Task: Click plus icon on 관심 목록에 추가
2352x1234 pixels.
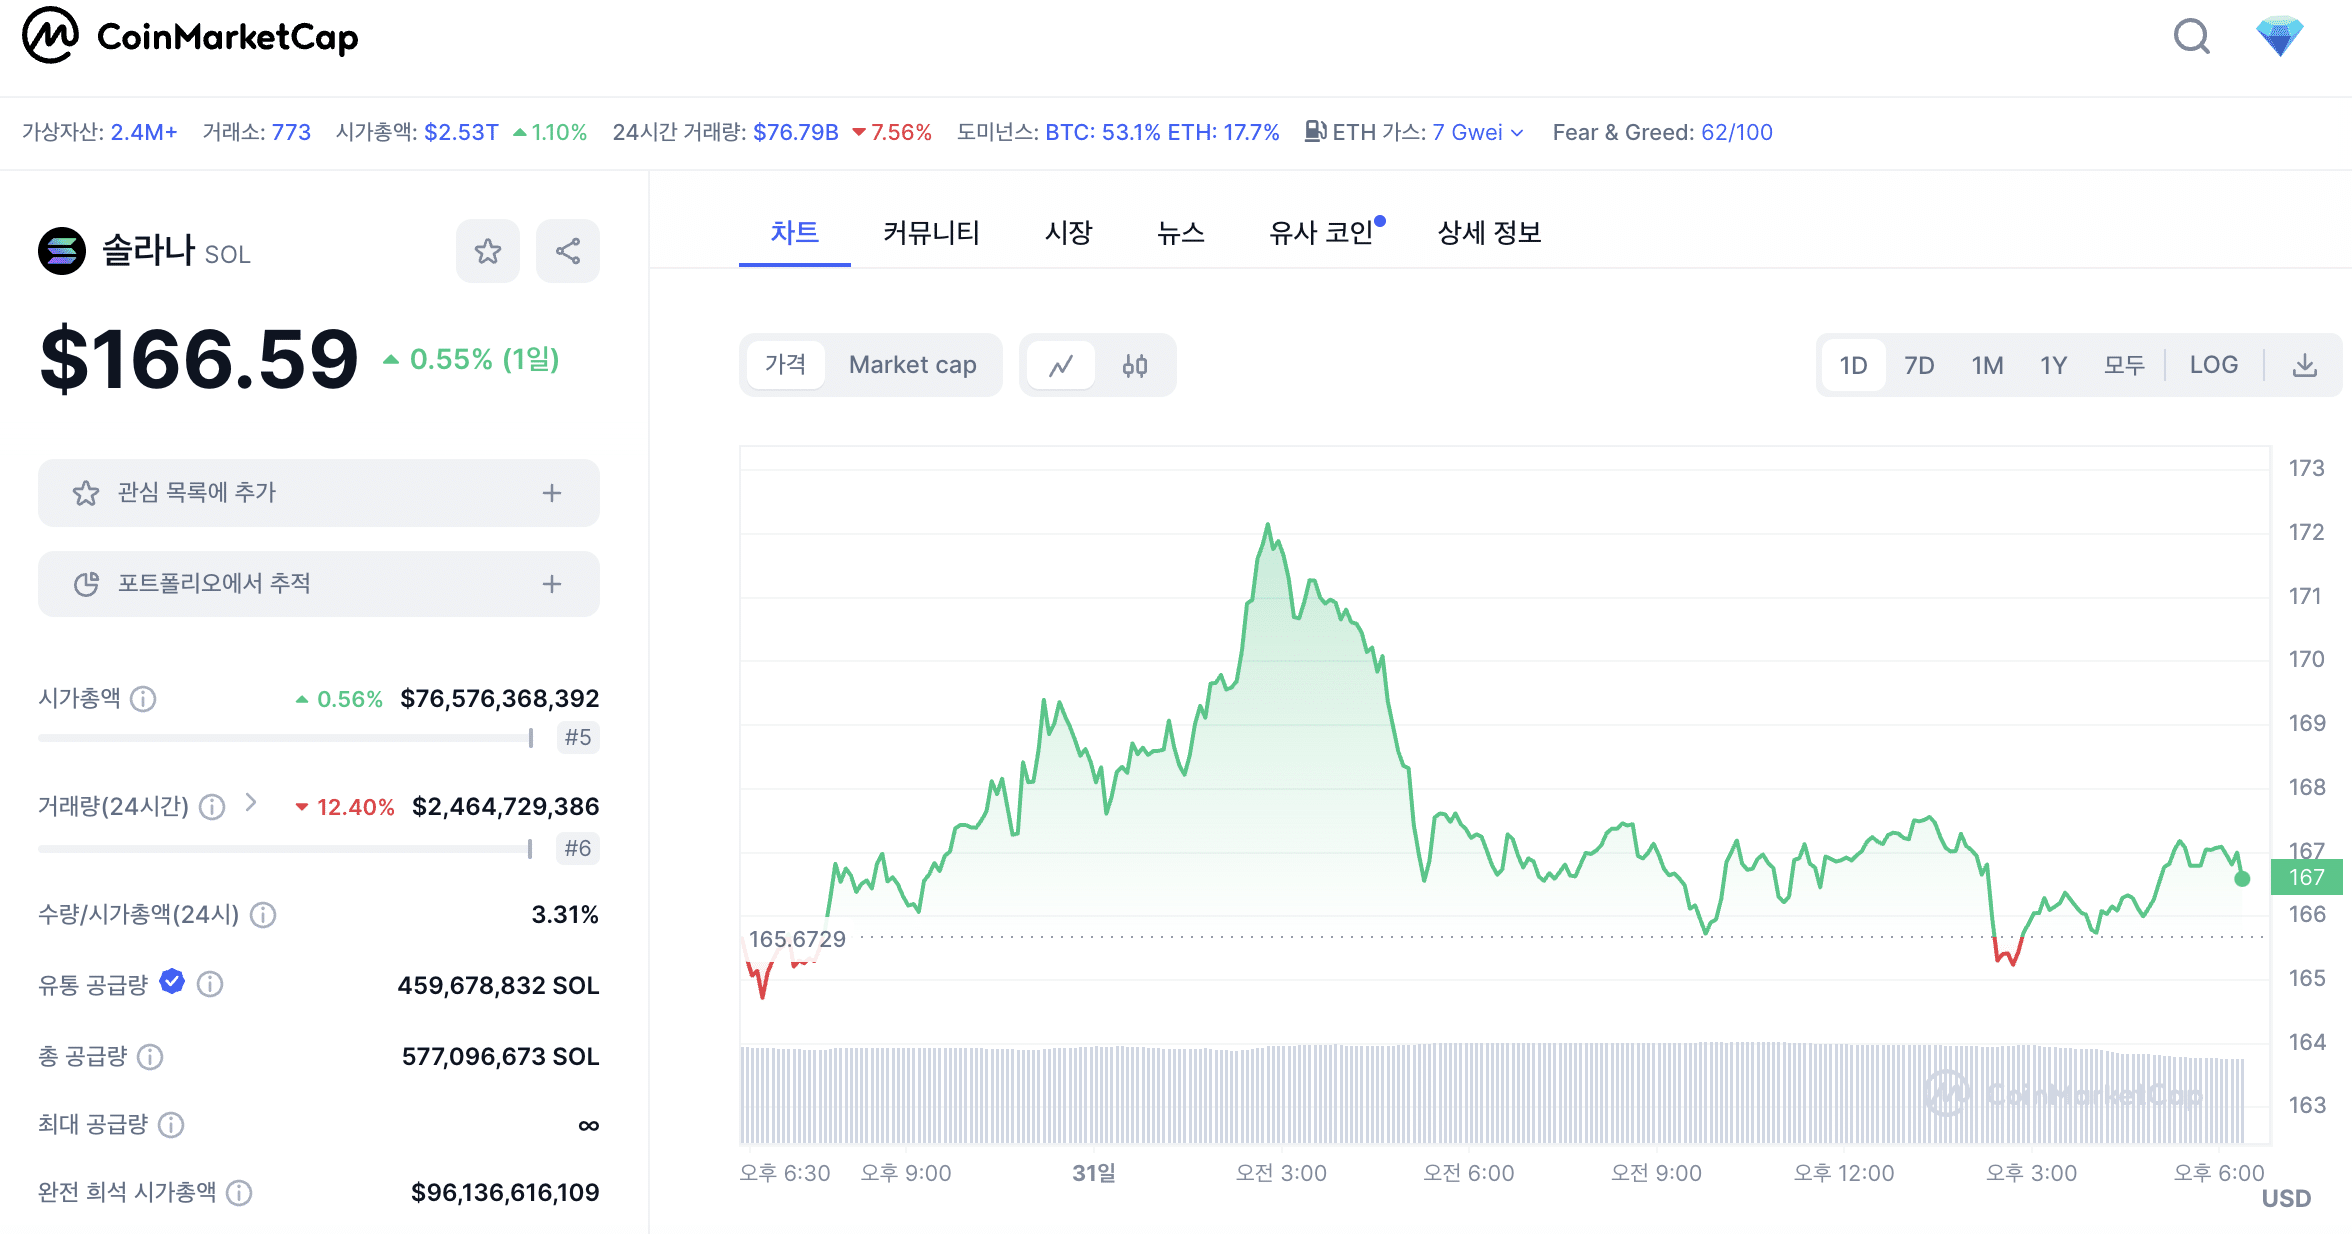Action: (x=552, y=493)
